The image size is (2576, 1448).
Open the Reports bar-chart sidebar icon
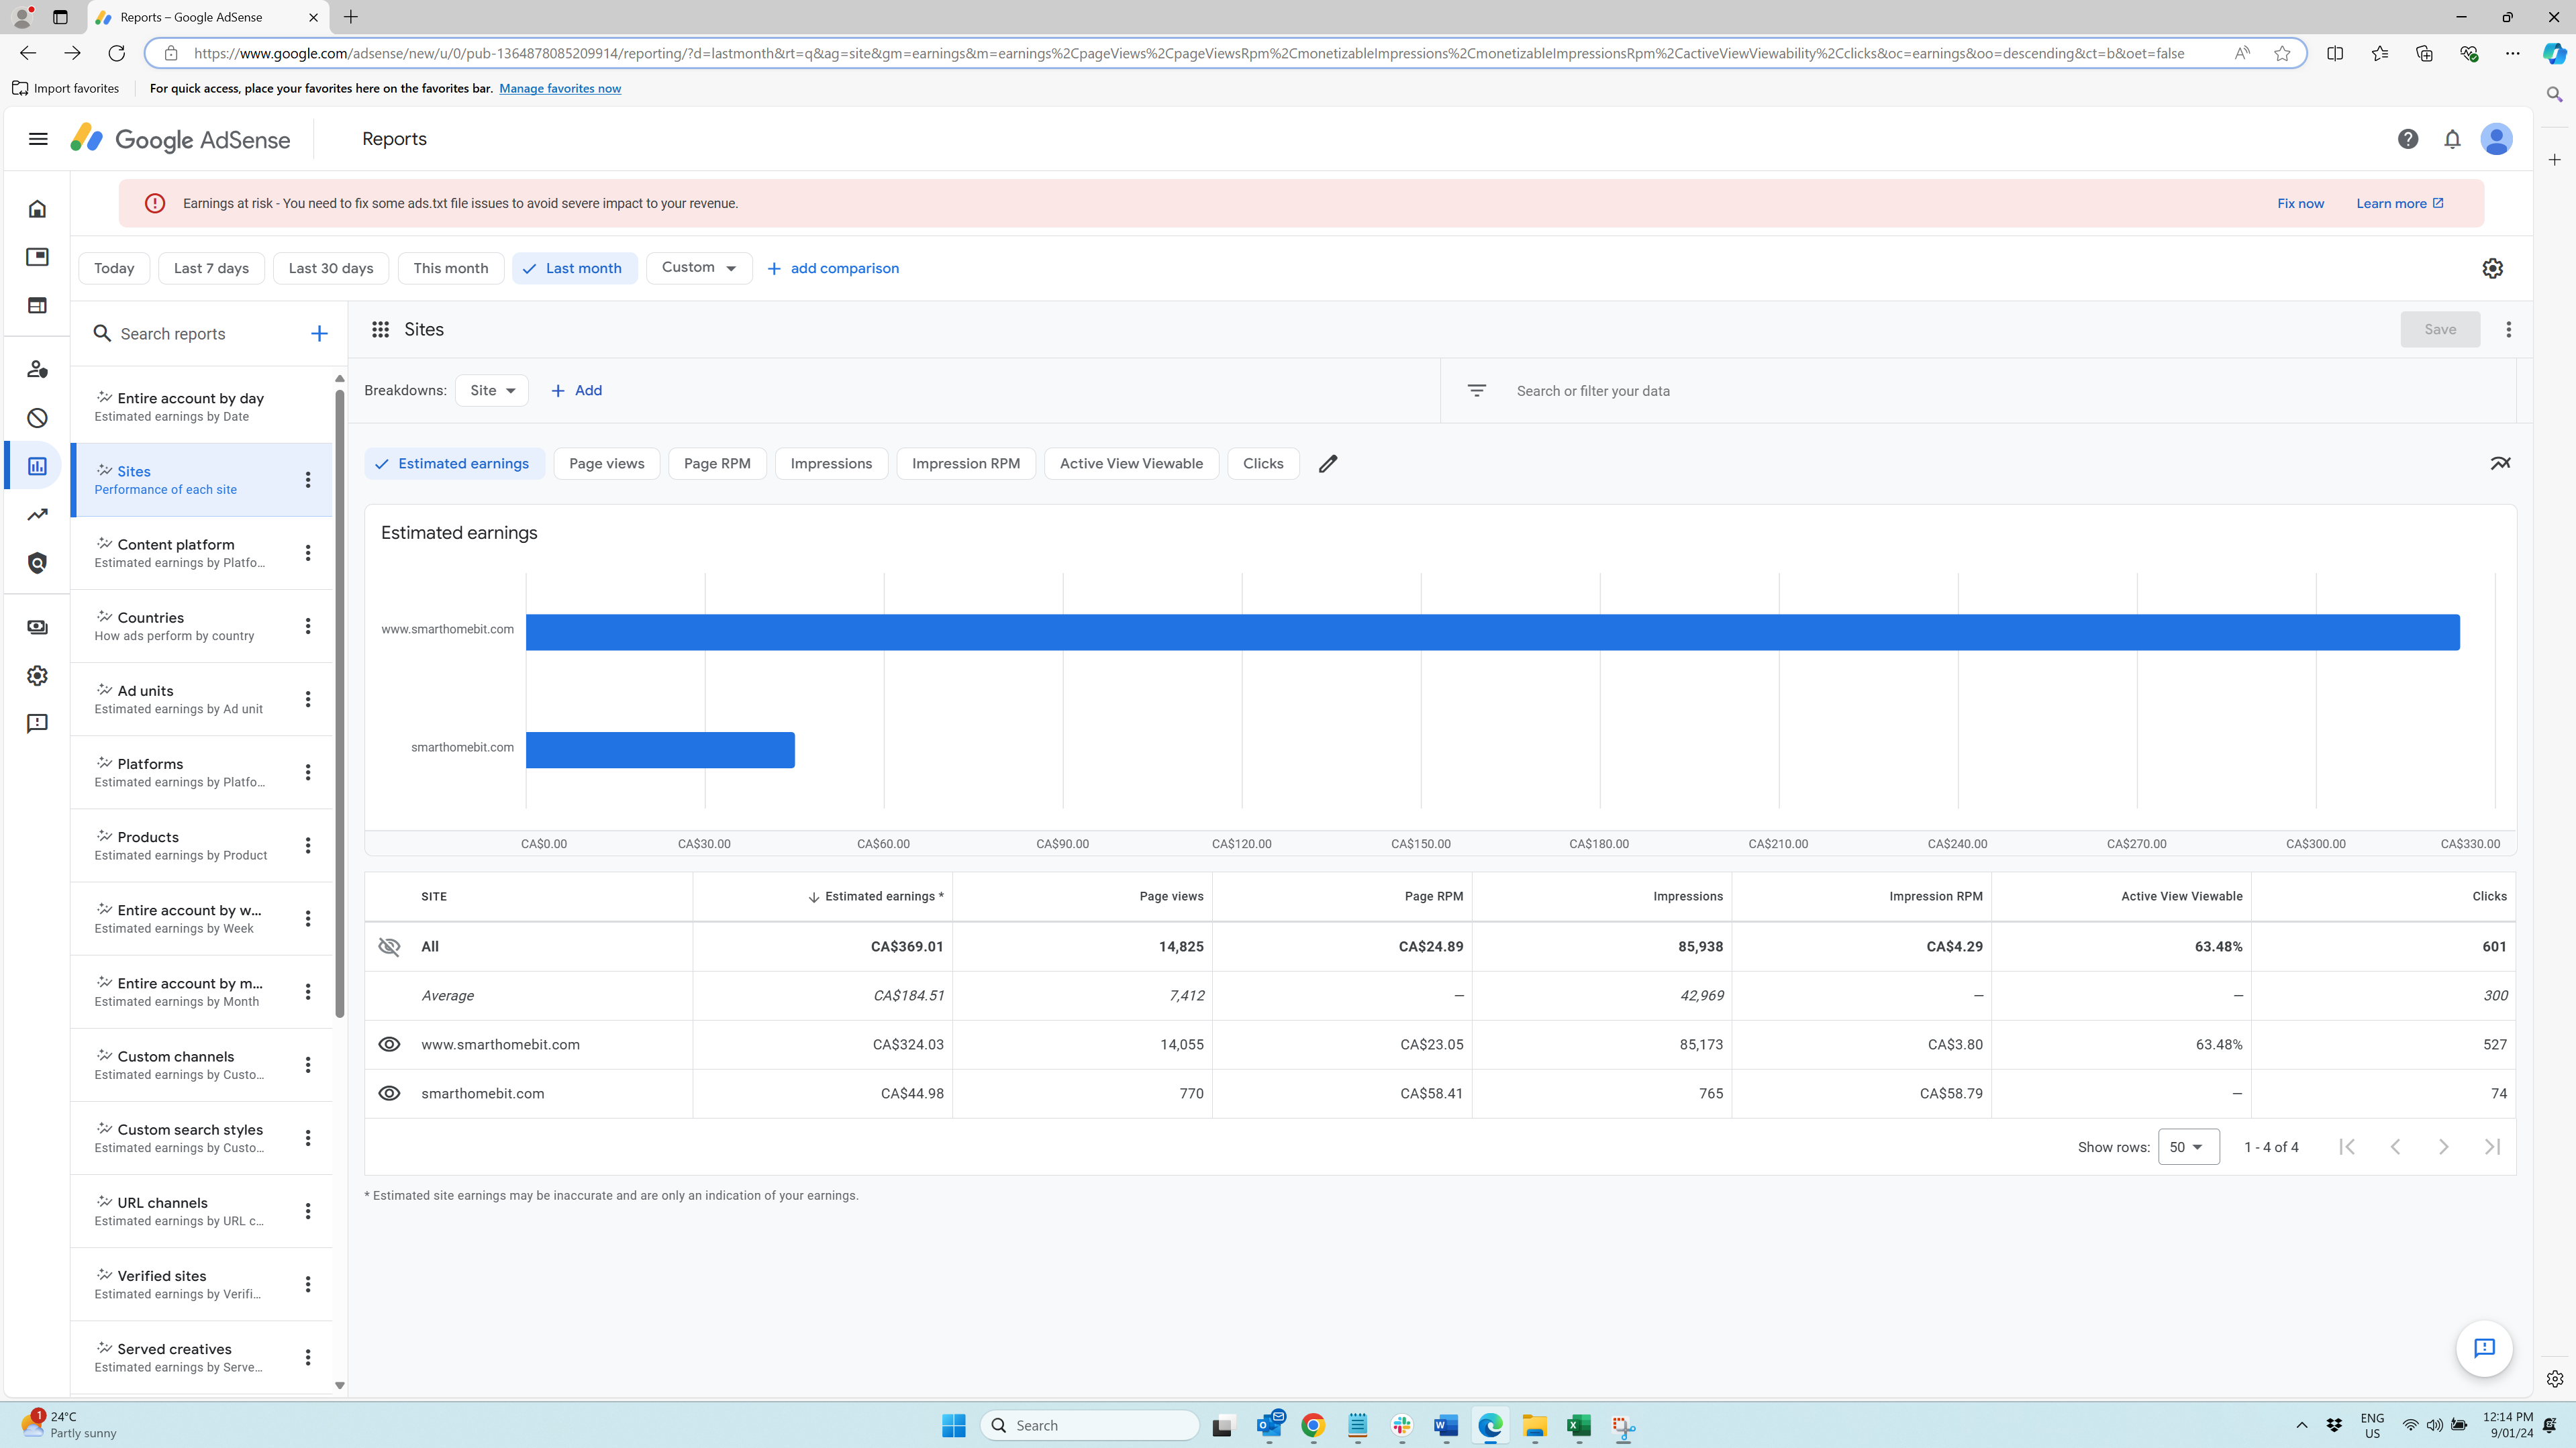point(37,466)
